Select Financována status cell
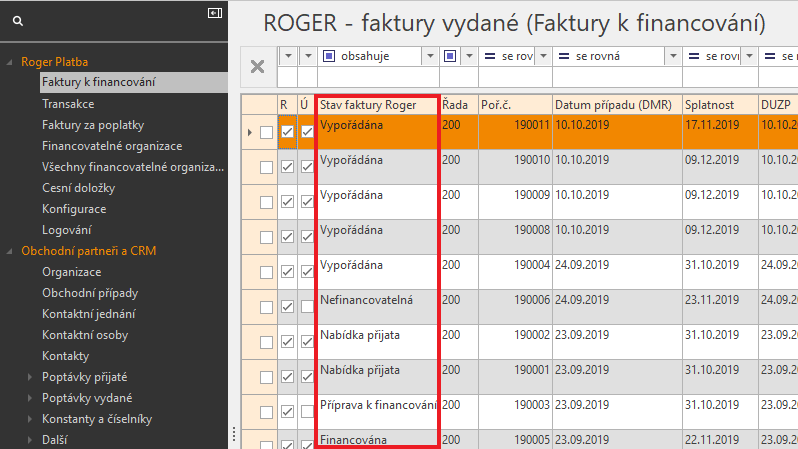The height and width of the screenshot is (449, 798). click(377, 439)
